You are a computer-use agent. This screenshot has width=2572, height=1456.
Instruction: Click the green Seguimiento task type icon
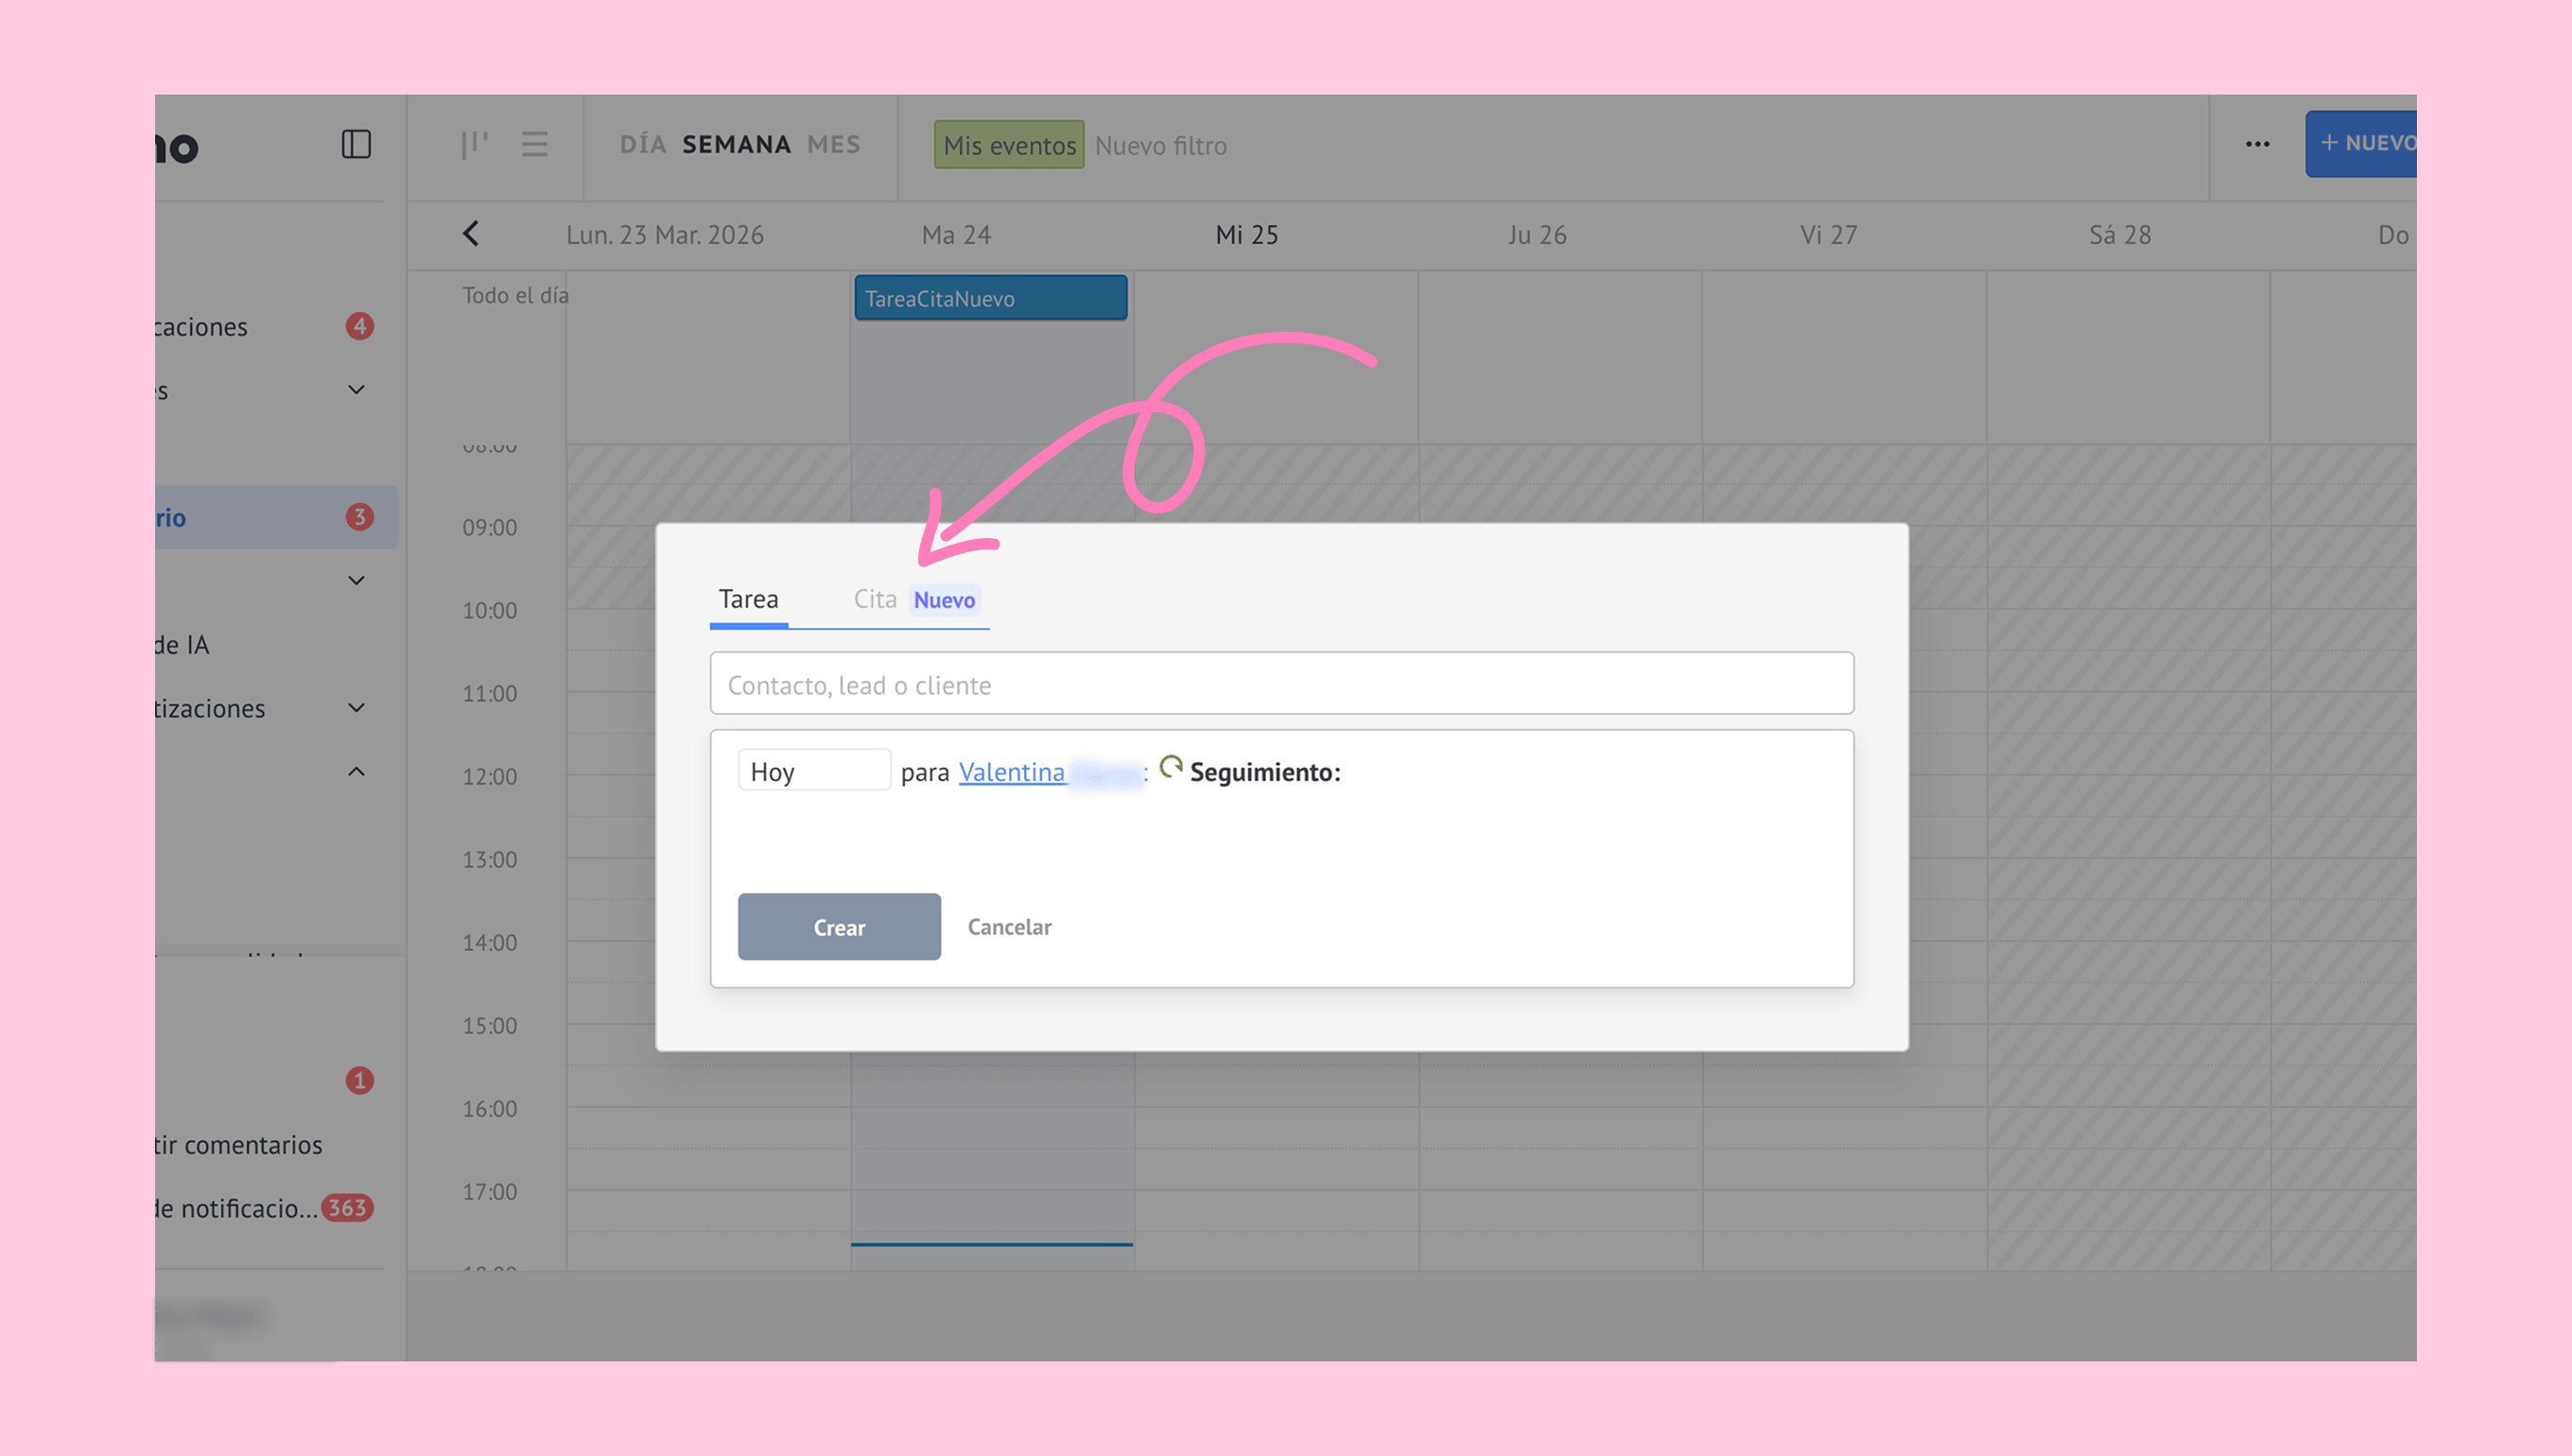tap(1170, 768)
